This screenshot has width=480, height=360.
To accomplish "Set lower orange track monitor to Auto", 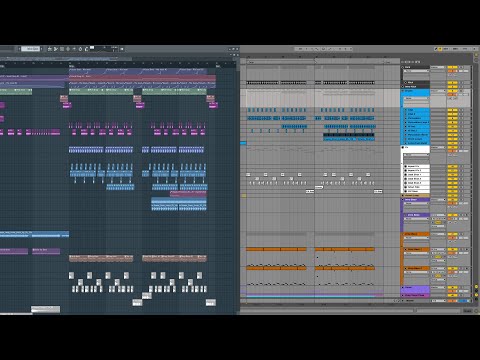I will pos(438,276).
